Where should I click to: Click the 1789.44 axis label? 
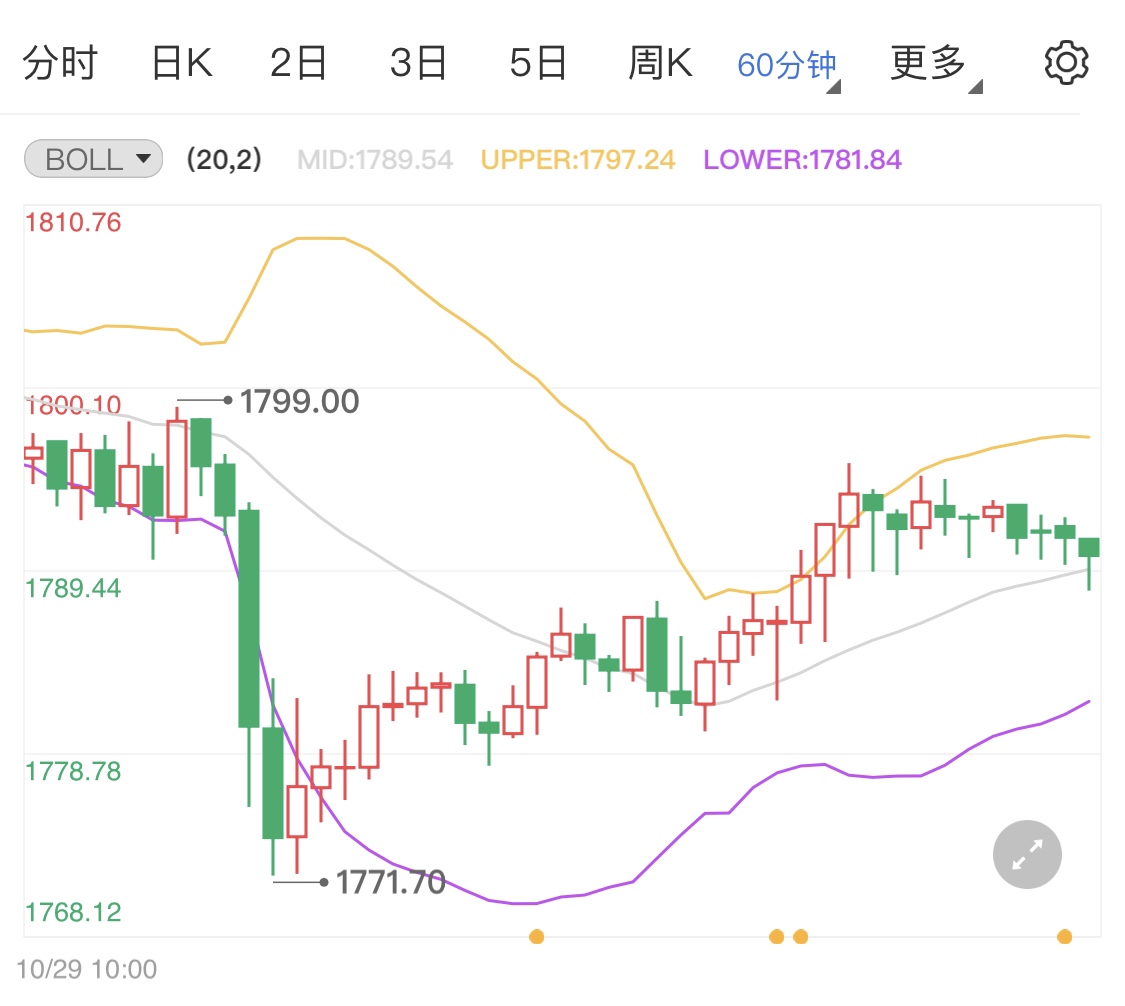(73, 588)
